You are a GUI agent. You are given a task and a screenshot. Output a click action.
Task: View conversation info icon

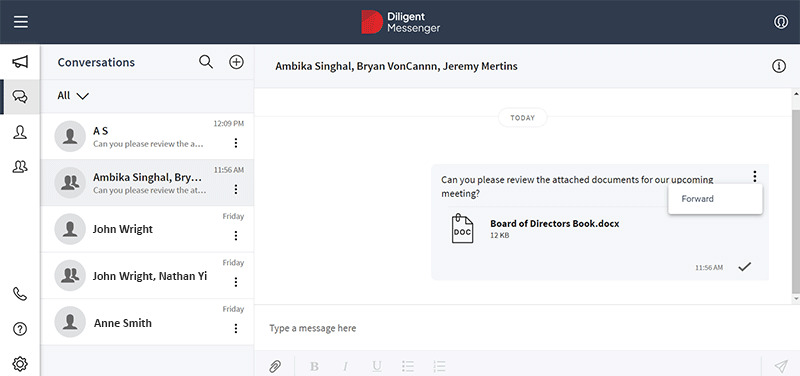pos(779,66)
